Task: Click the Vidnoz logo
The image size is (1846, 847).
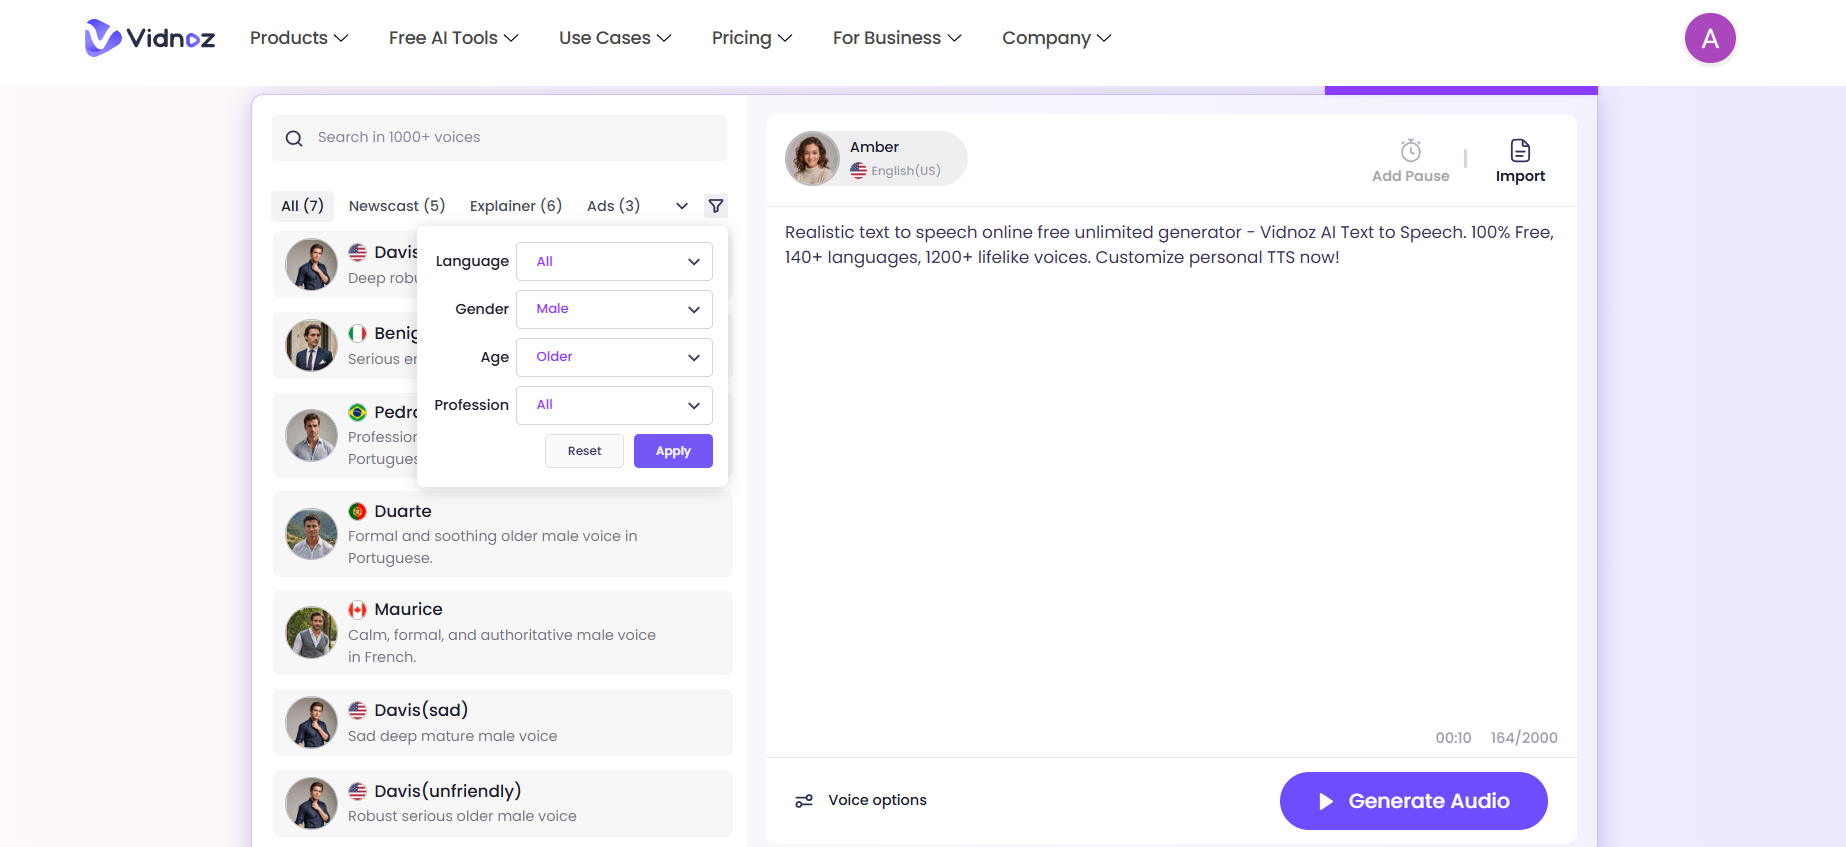Action: [x=148, y=37]
